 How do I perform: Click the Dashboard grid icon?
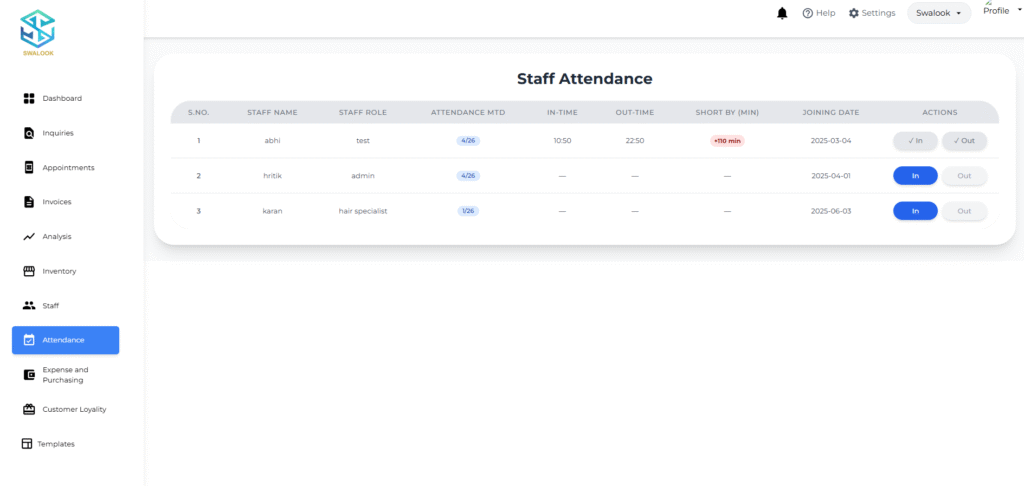pyautogui.click(x=29, y=98)
